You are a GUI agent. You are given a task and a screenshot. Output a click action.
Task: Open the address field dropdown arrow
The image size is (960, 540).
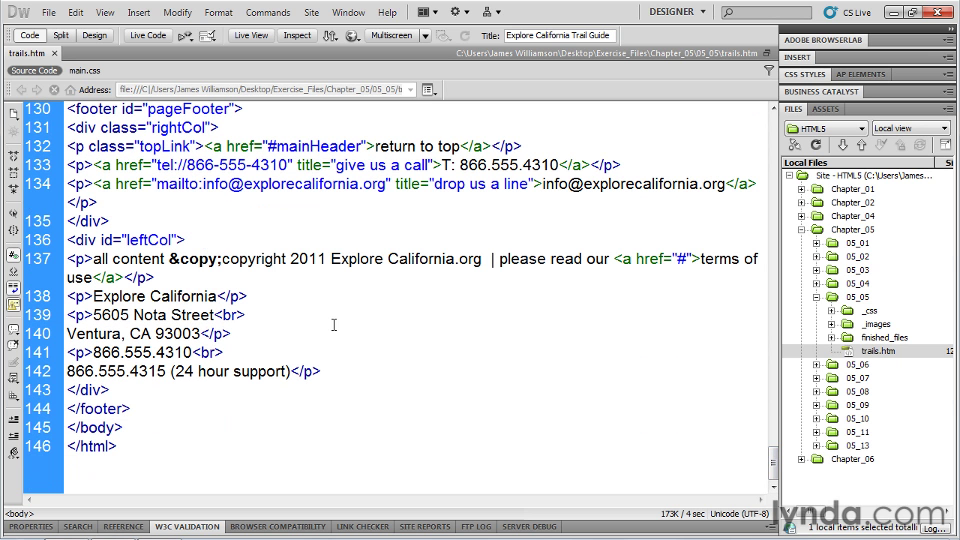[x=410, y=89]
